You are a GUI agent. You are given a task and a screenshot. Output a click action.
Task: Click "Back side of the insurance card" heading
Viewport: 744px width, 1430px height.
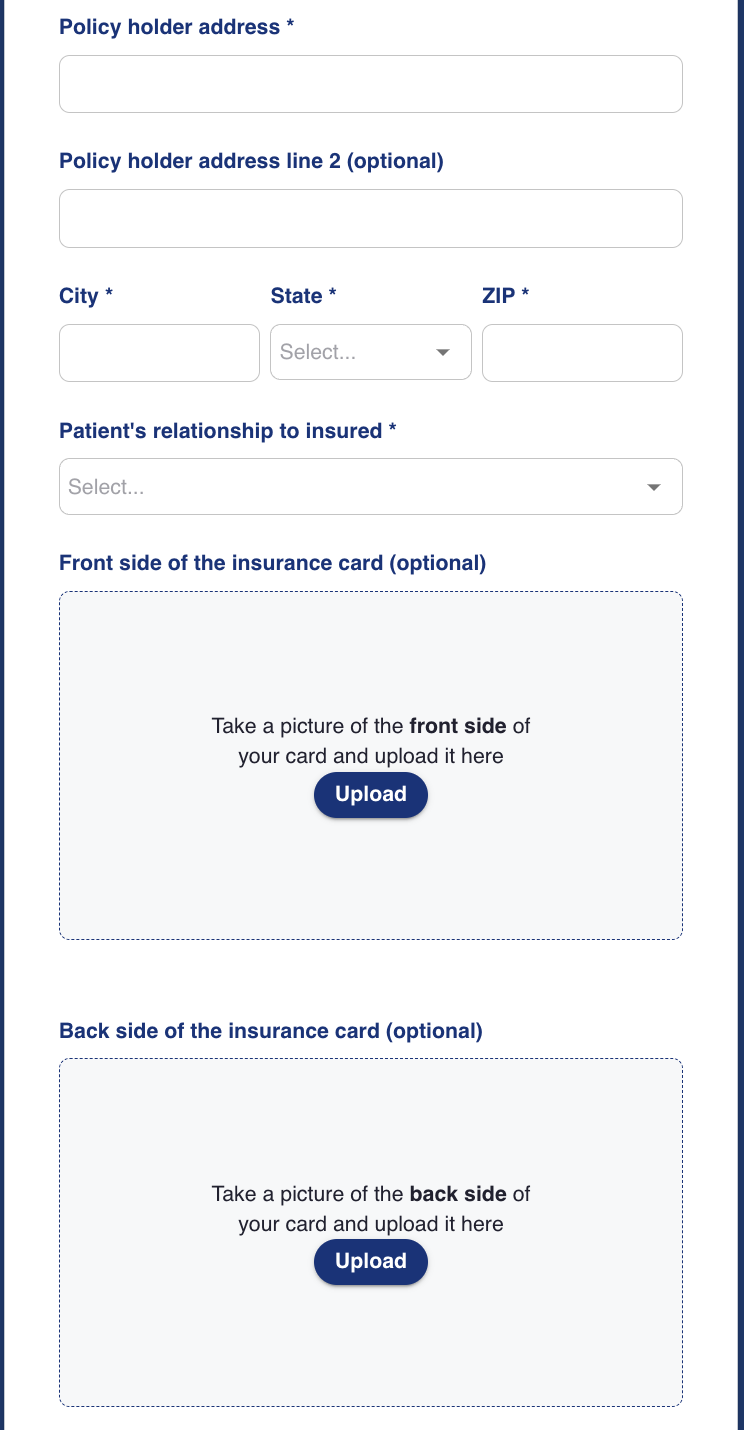271,1031
